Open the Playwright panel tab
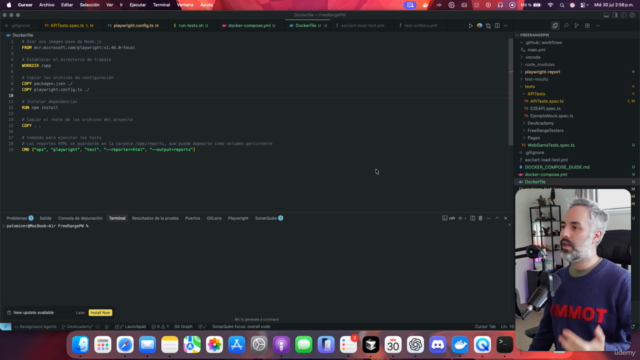The width and height of the screenshot is (640, 360). 238,218
